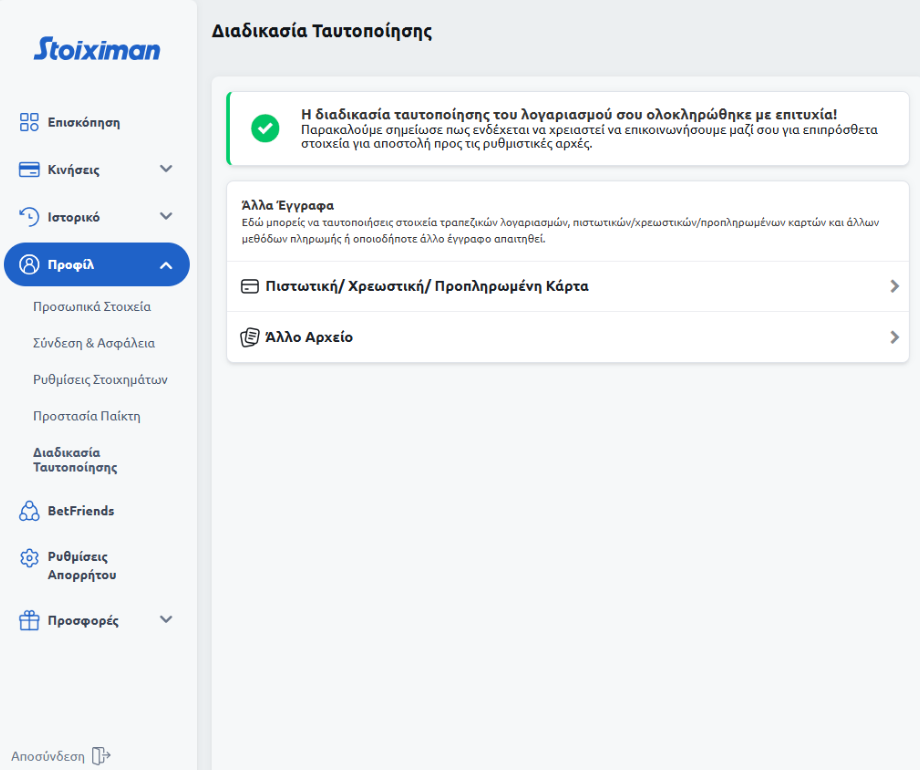This screenshot has height=770, width=920.
Task: Expand the Προσφορές submenu chevron
Action: pyautogui.click(x=166, y=620)
